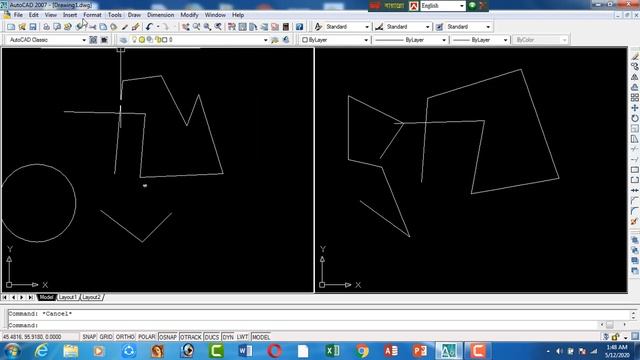Select the Mirror tool
The width and height of the screenshot is (640, 360).
635,77
